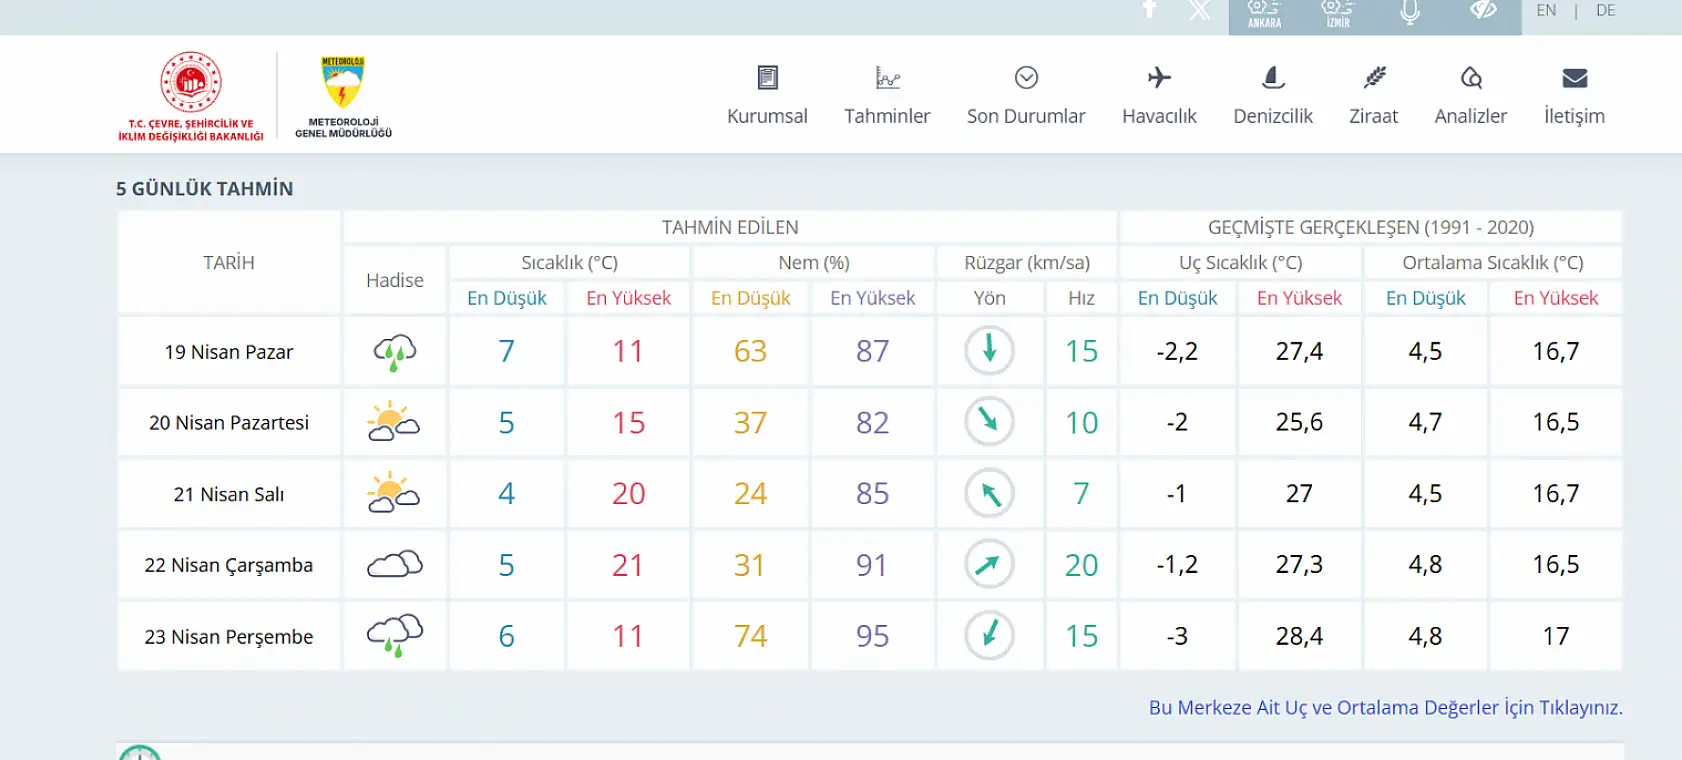This screenshot has width=1682, height=760.
Task: Click wind direction arrow for 22 Nisan Çarşamba
Action: click(989, 564)
